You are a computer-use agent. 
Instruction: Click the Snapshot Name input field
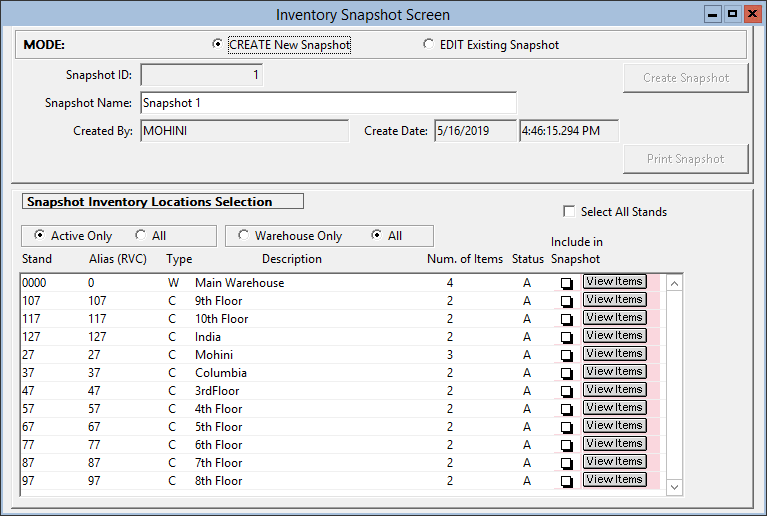point(328,103)
